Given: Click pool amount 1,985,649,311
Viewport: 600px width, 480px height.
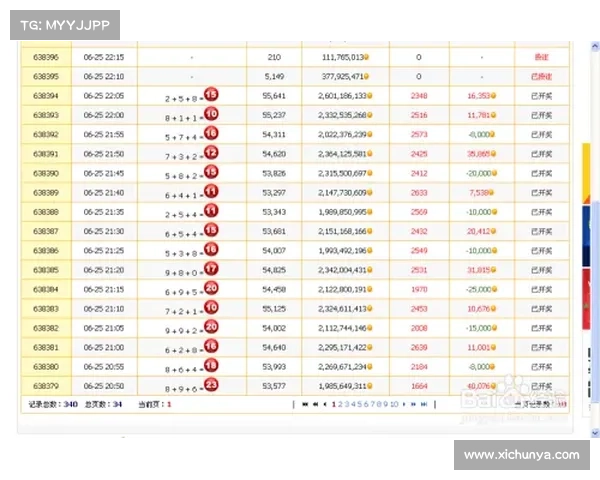Looking at the screenshot, I should (342, 386).
